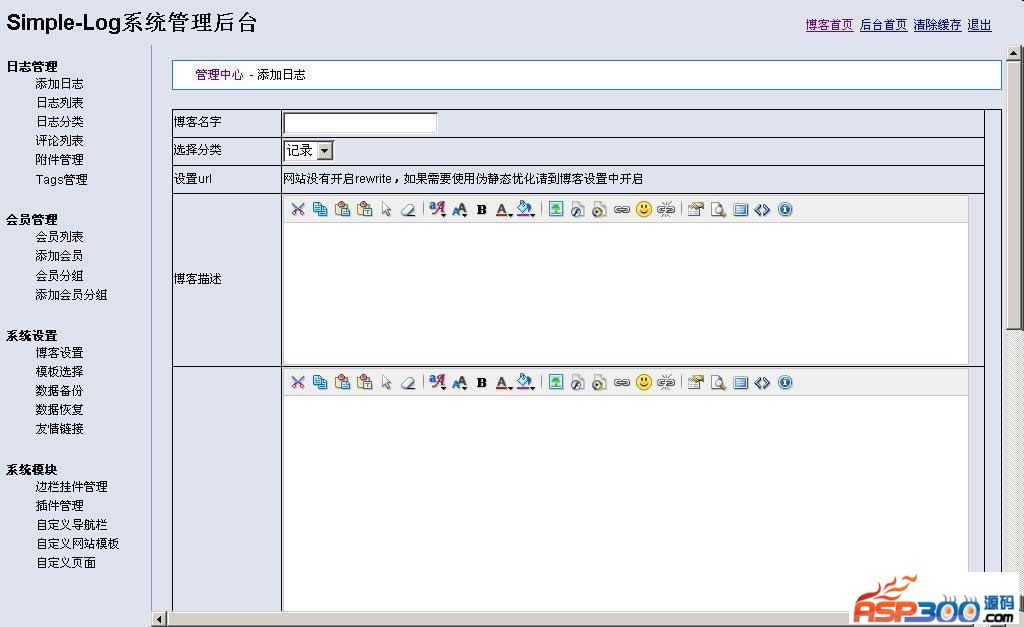The width and height of the screenshot is (1024, 627).
Task: Open 日志分类 in sidebar menu
Action: tap(59, 121)
